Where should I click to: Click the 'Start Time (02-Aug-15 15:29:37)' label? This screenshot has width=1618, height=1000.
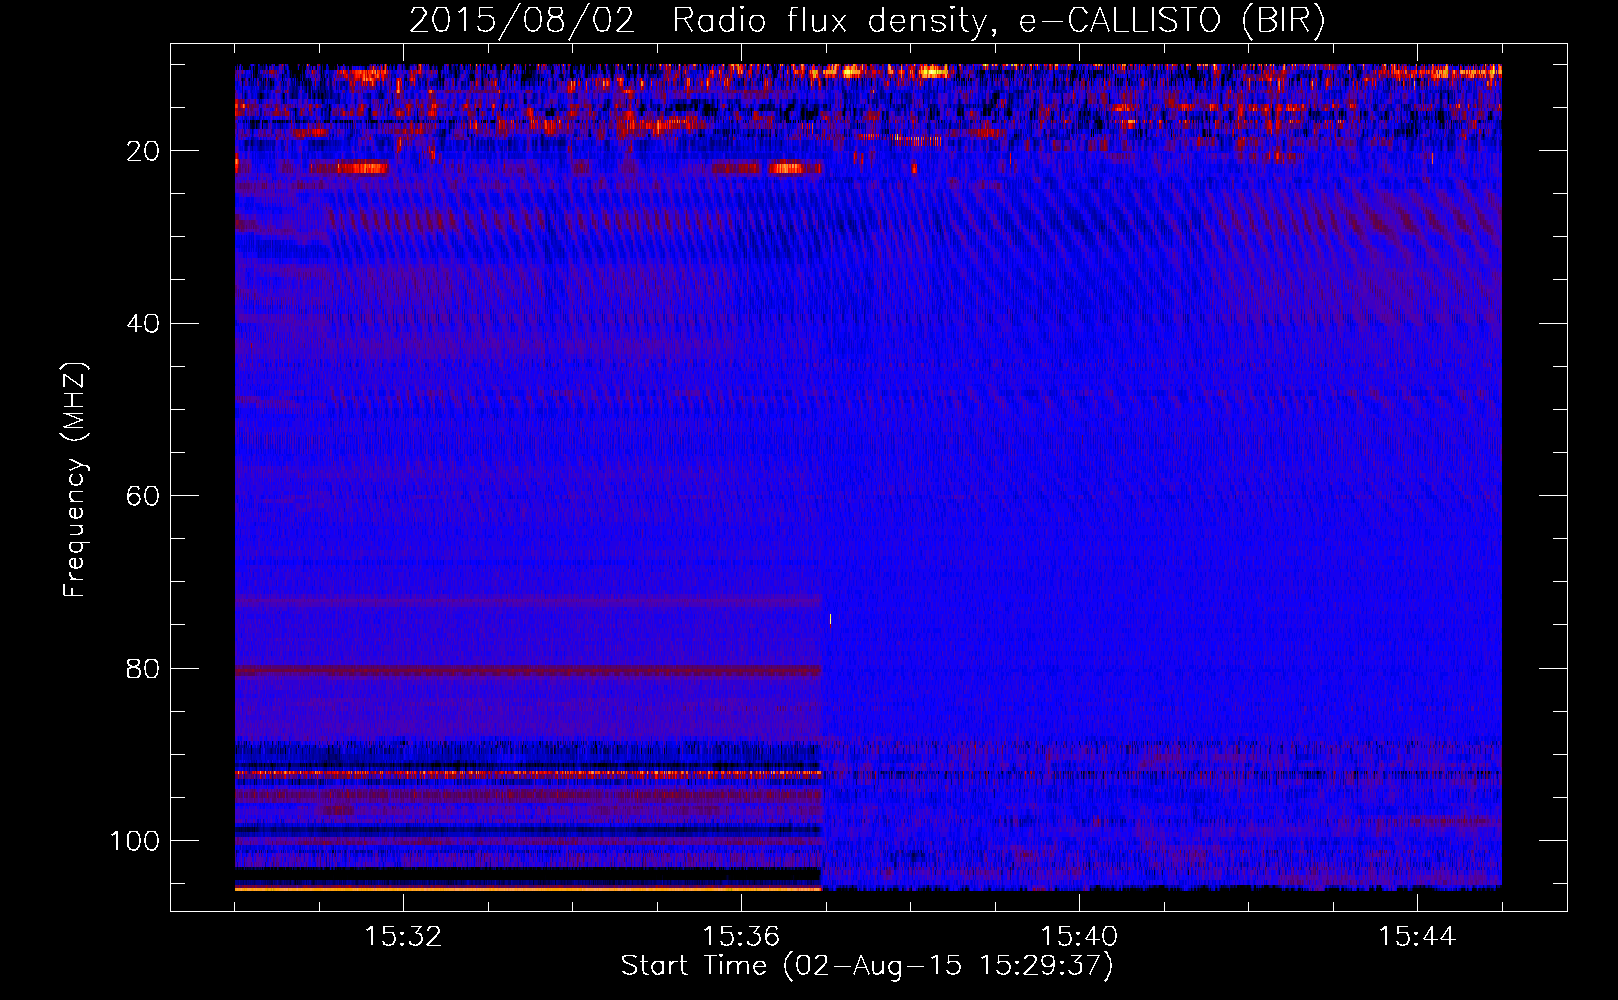coord(867,966)
